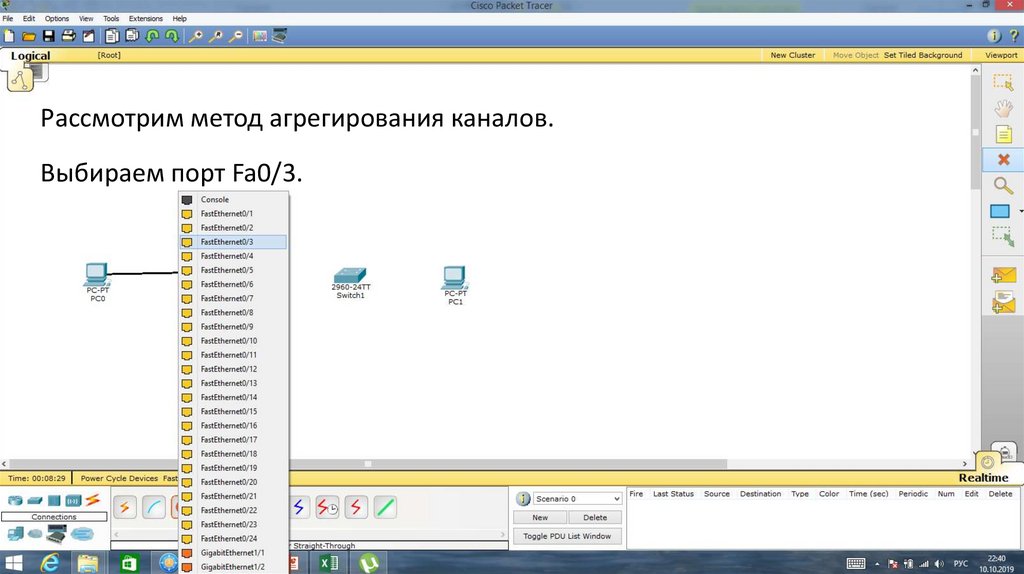Image resolution: width=1024 pixels, height=574 pixels.
Task: Click Power Cycle Devices
Action: [x=119, y=478]
